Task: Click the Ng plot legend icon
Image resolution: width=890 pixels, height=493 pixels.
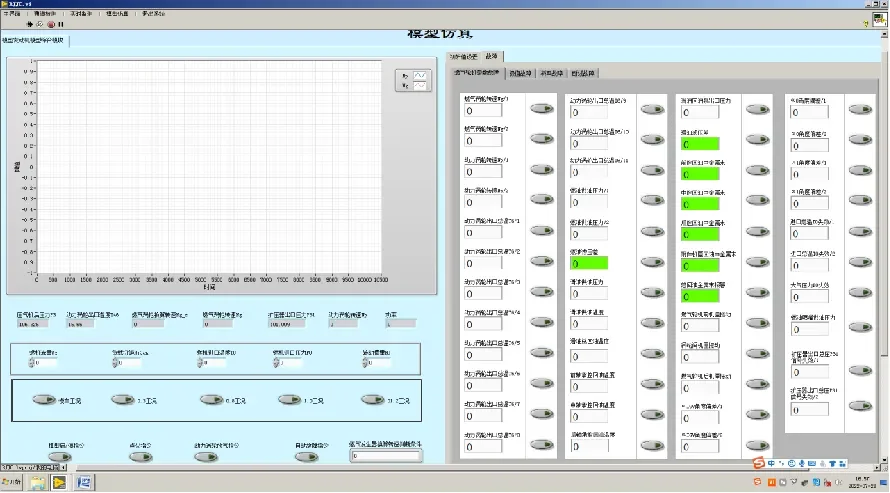Action: coord(419,87)
